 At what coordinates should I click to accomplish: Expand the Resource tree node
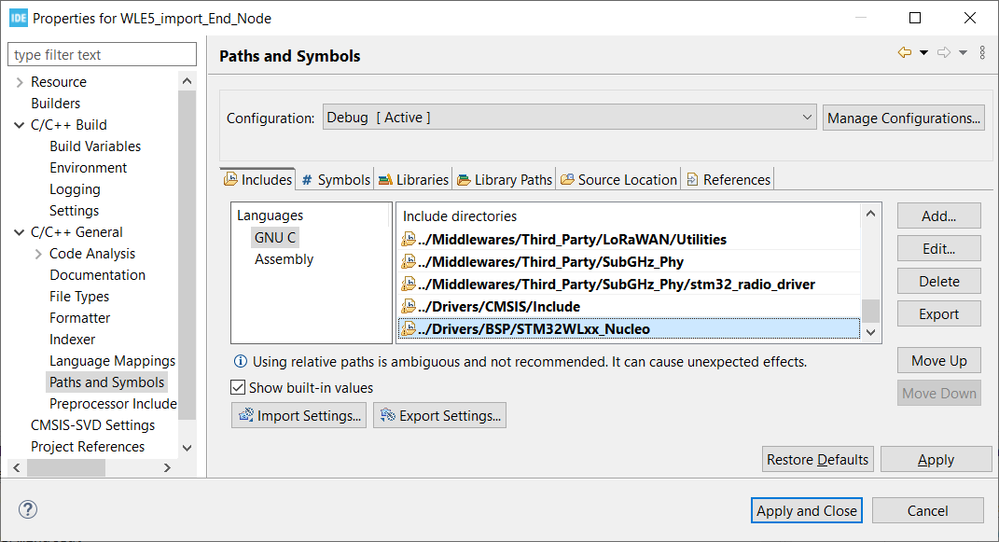point(20,82)
